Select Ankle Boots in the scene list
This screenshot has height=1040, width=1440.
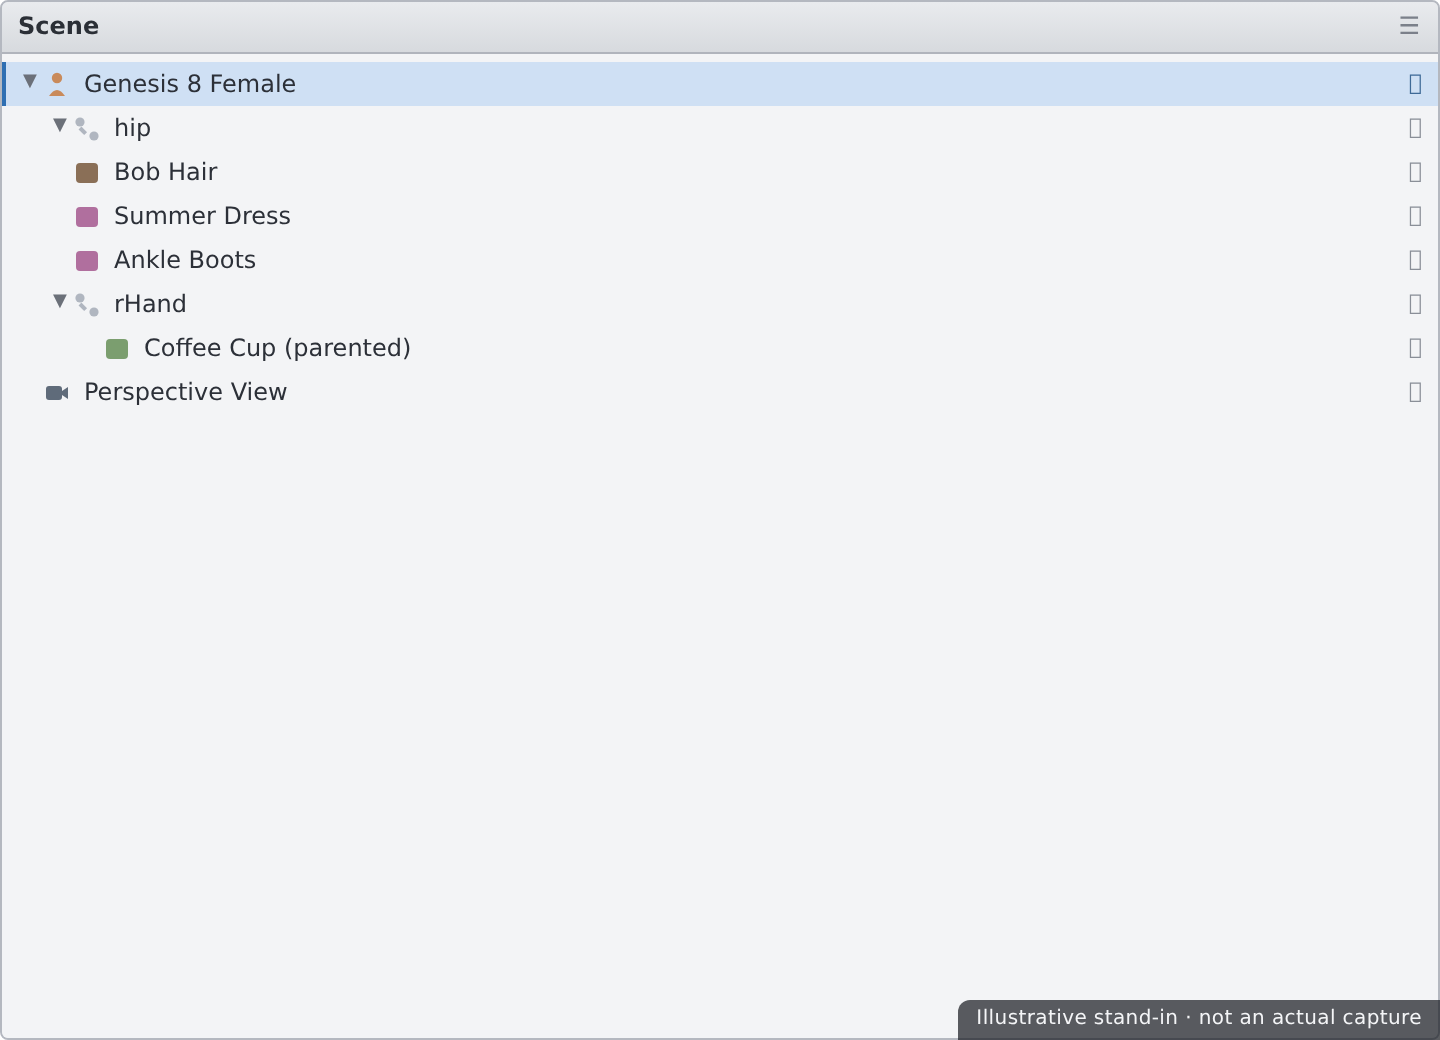[x=720, y=260]
